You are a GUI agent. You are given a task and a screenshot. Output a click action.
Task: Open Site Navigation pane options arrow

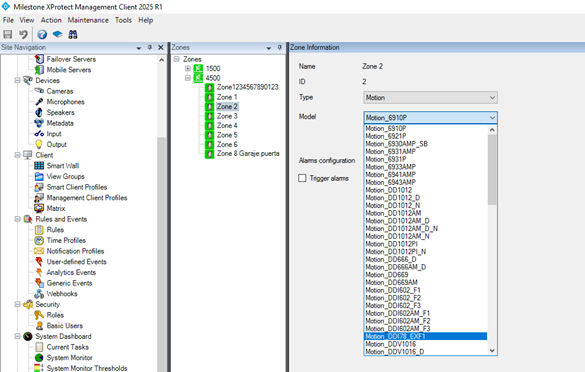point(139,48)
